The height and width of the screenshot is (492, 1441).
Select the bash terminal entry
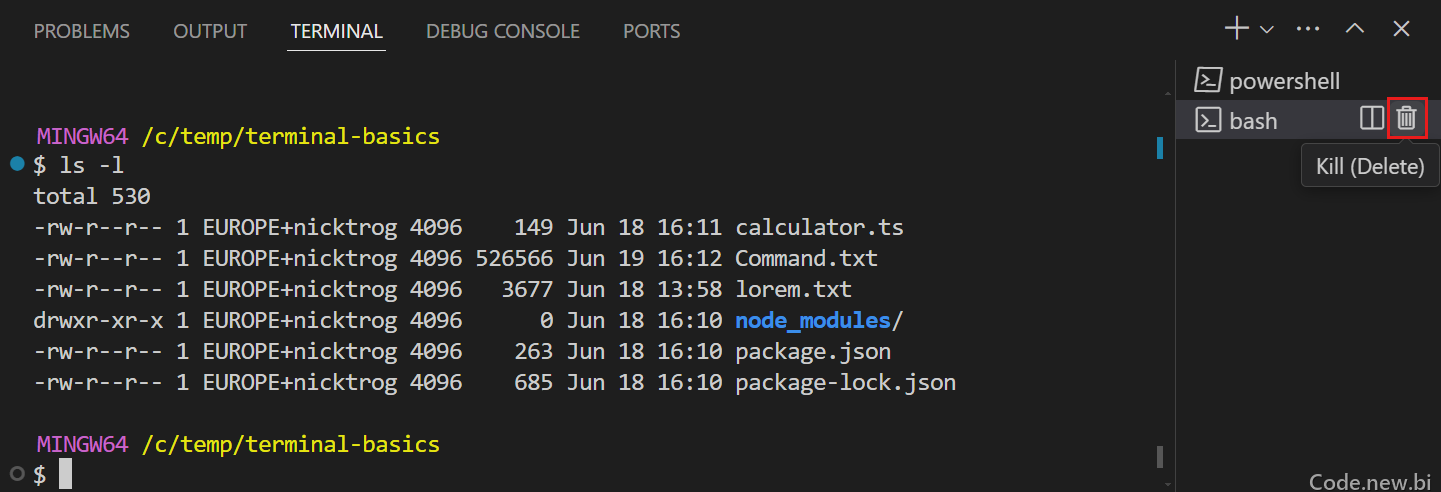click(x=1308, y=120)
